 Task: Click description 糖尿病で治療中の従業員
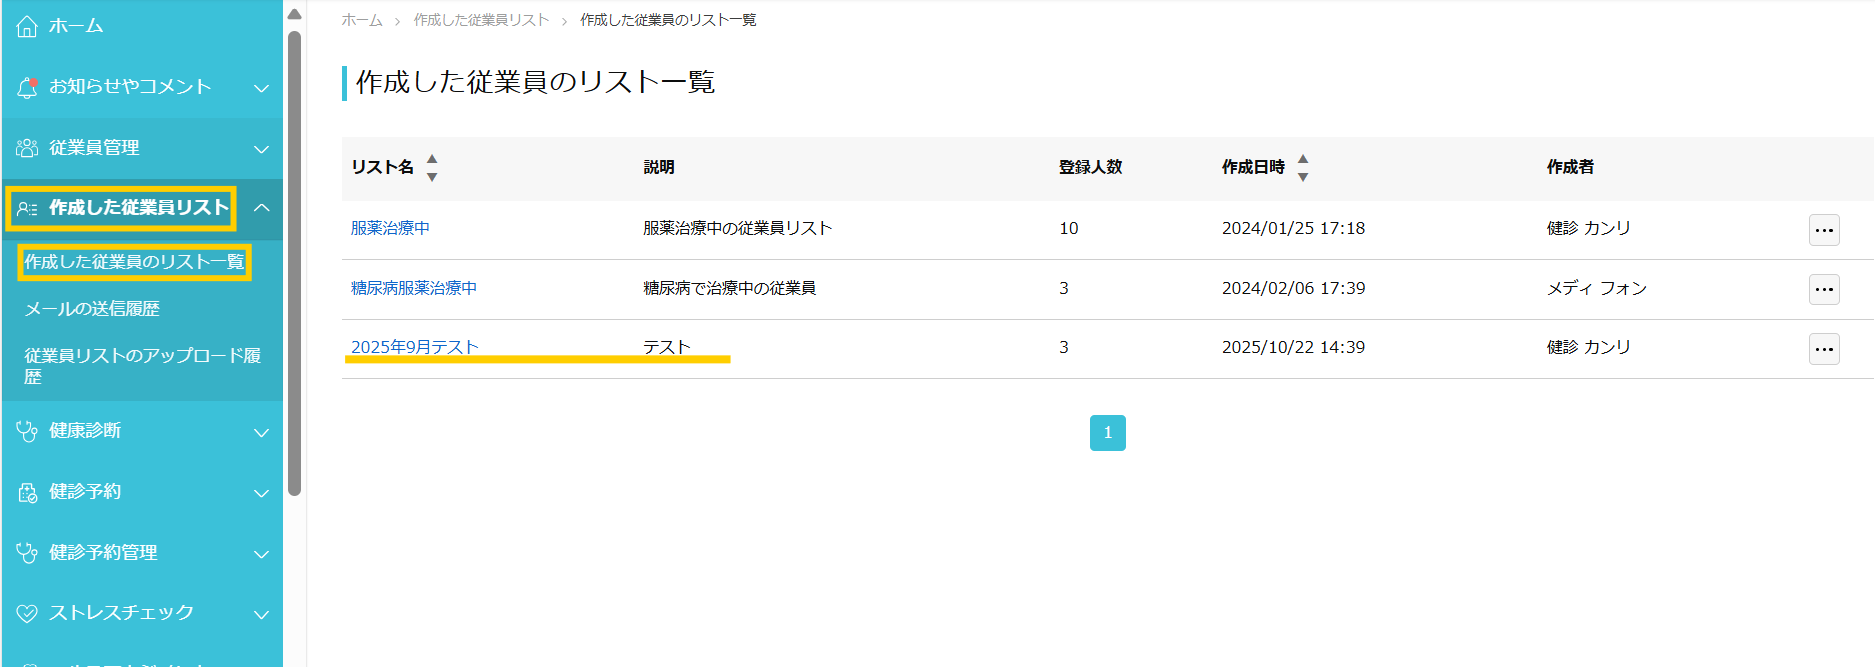coord(730,288)
